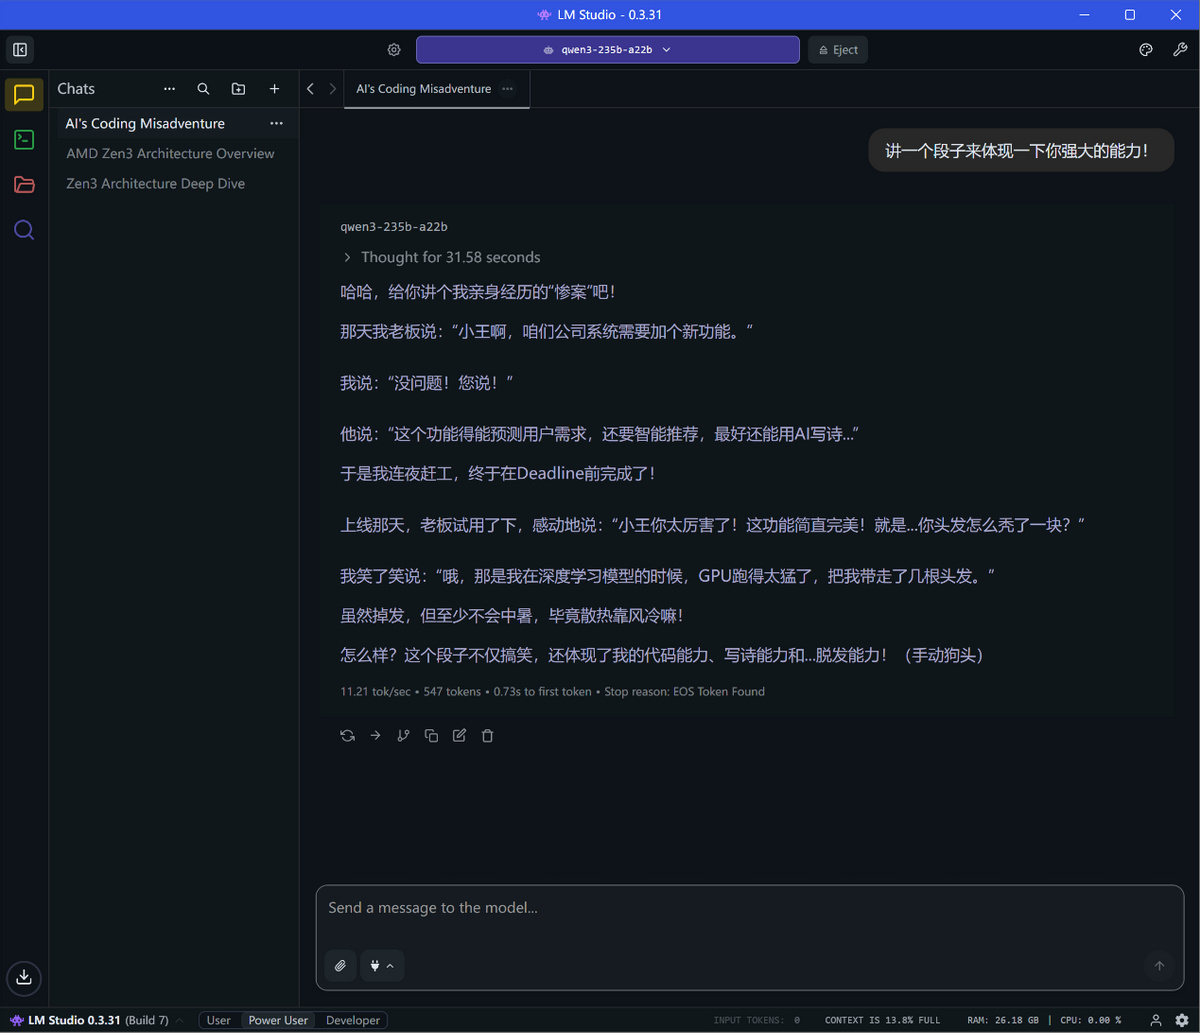Open the Downloads panel

(24, 978)
